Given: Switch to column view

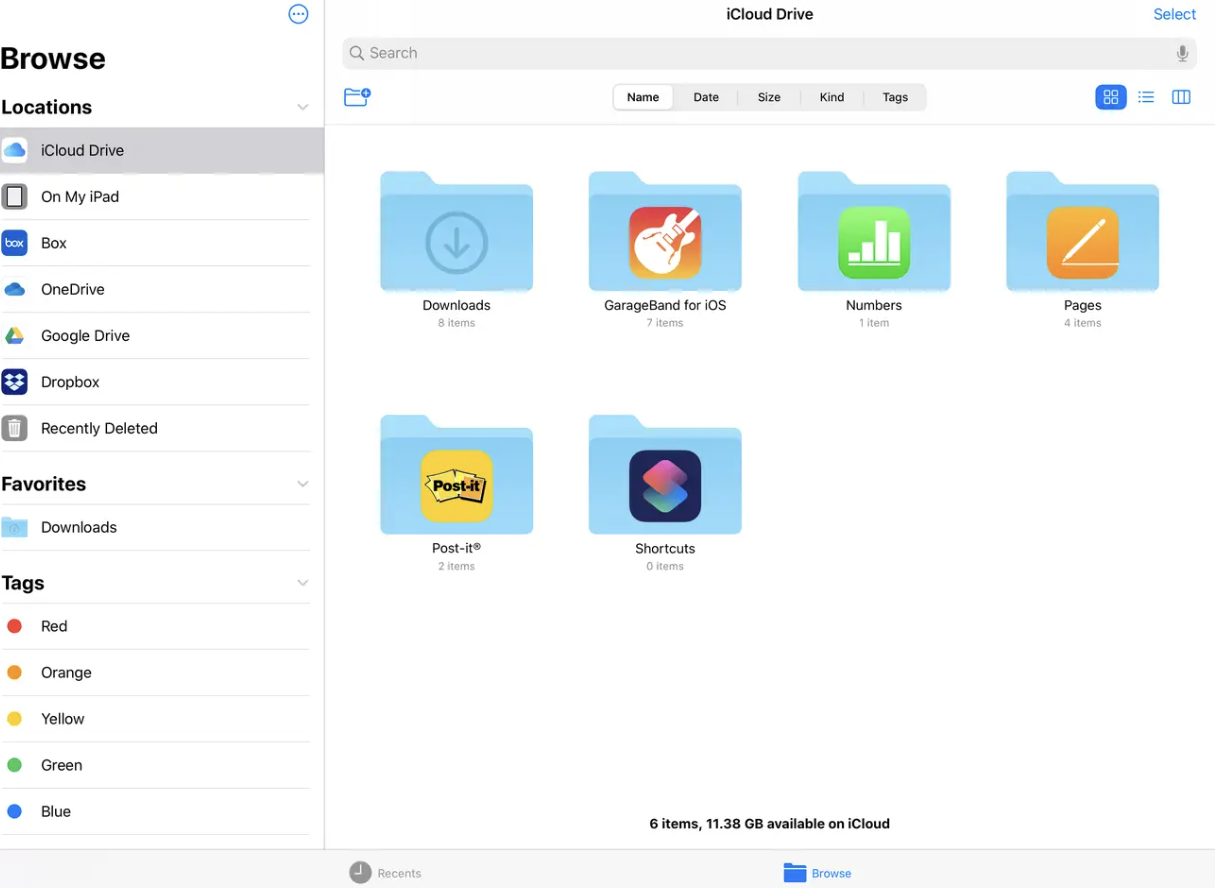Looking at the screenshot, I should click(x=1181, y=97).
